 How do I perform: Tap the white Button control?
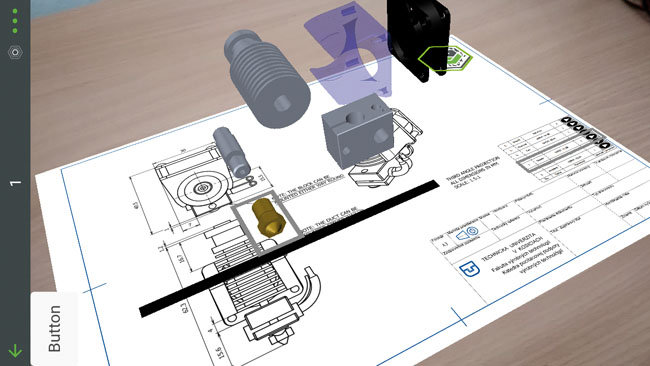point(54,329)
